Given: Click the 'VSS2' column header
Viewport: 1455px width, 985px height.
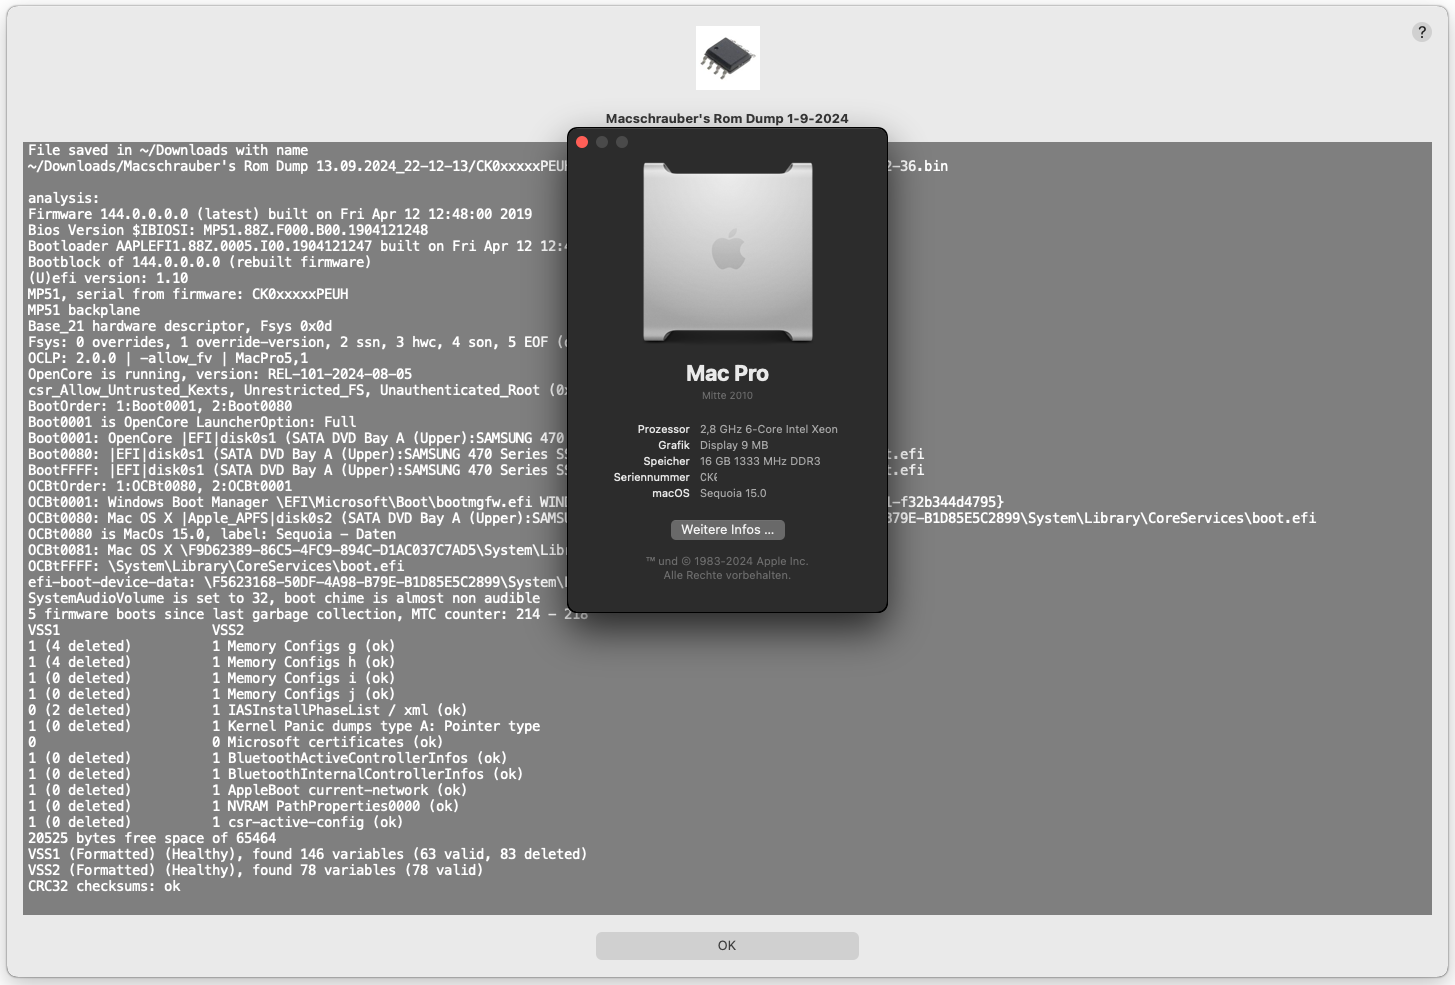Looking at the screenshot, I should (x=228, y=630).
